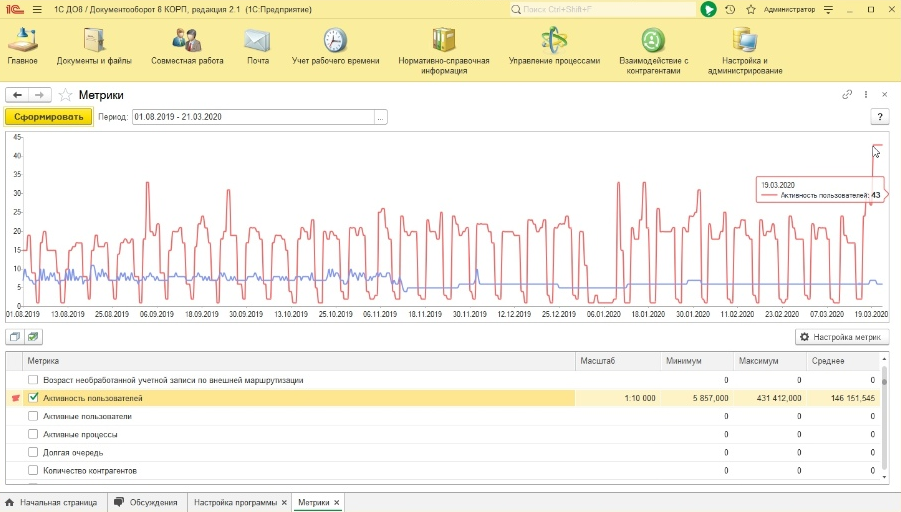
Task: Click red color flag of Активность пользователей
Action: pyautogui.click(x=16, y=398)
